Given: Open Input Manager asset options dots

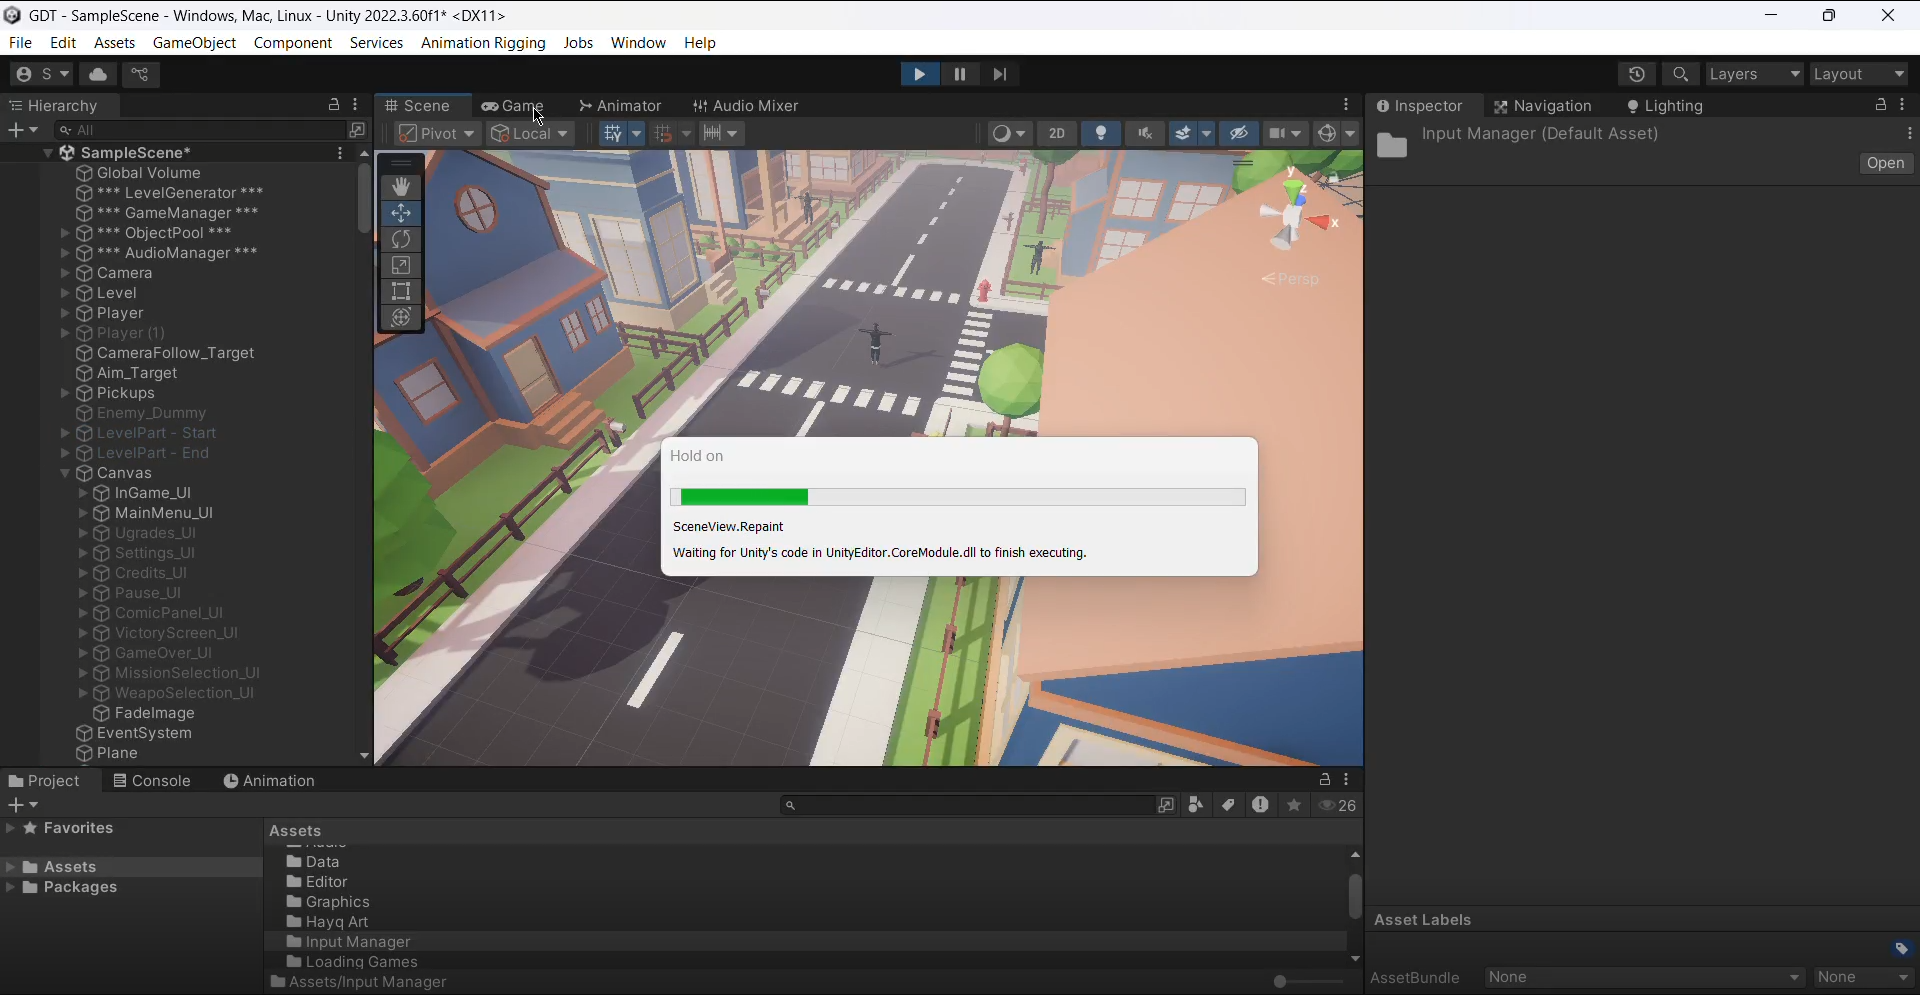Looking at the screenshot, I should tap(1910, 133).
